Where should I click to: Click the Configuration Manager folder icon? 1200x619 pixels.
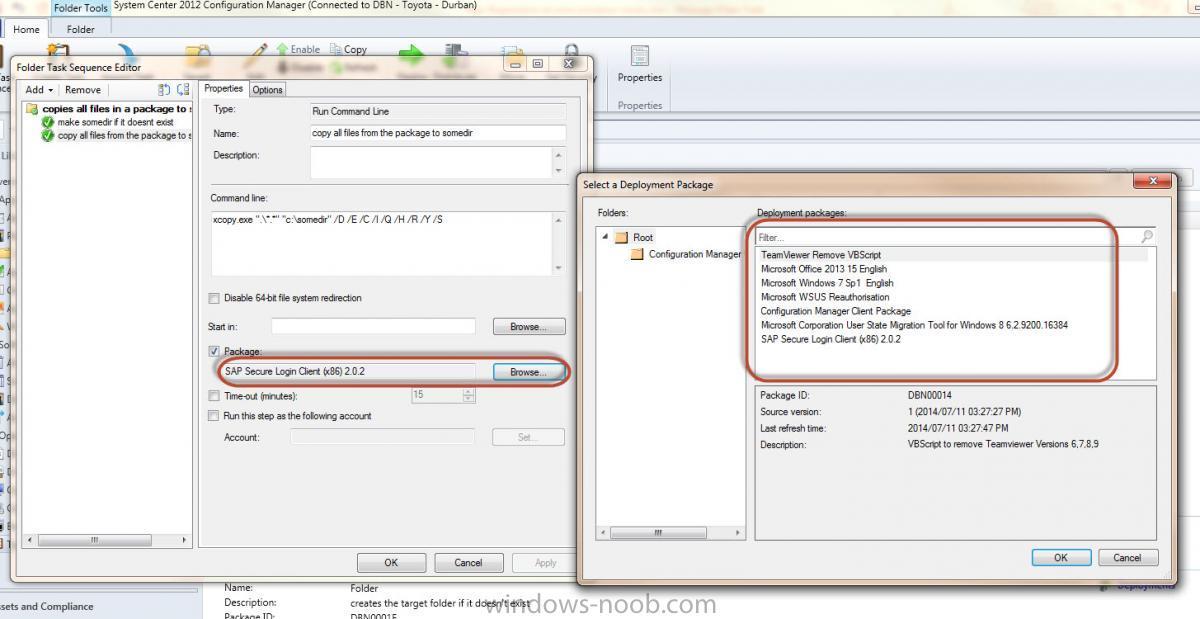point(637,254)
